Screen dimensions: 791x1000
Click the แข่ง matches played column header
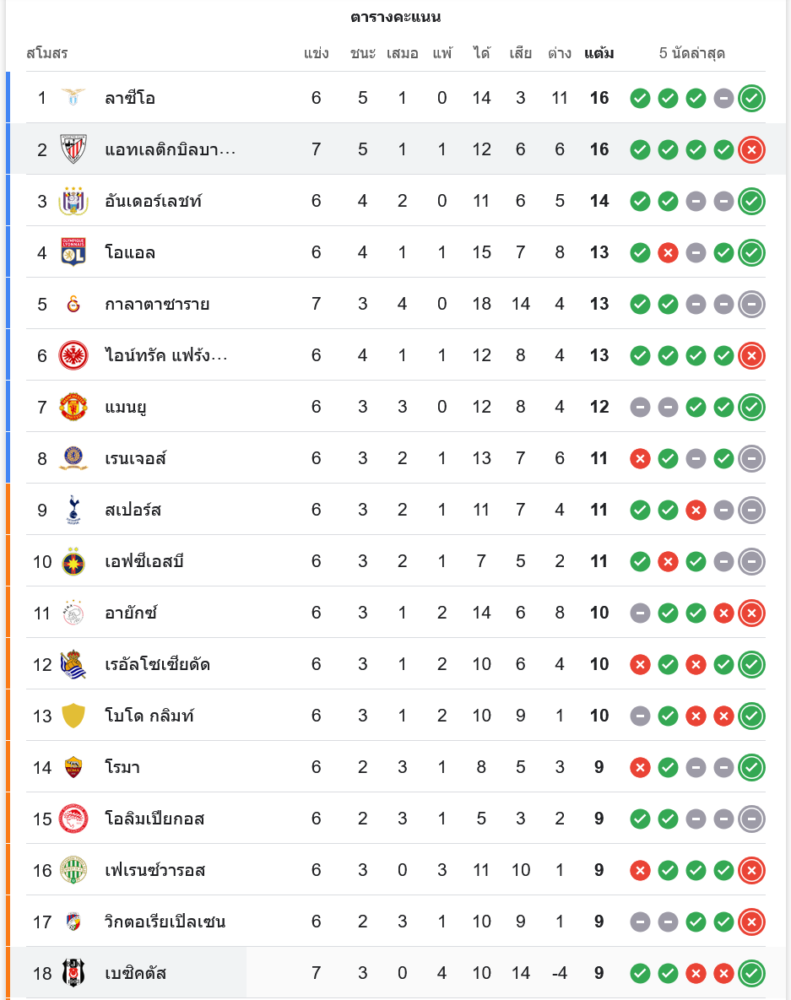pyautogui.click(x=316, y=53)
